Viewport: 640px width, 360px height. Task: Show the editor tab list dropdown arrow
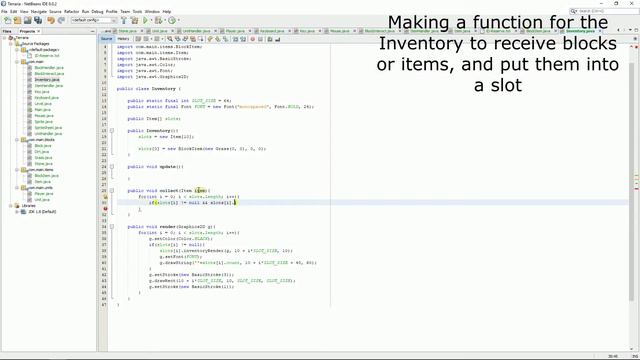(629, 31)
